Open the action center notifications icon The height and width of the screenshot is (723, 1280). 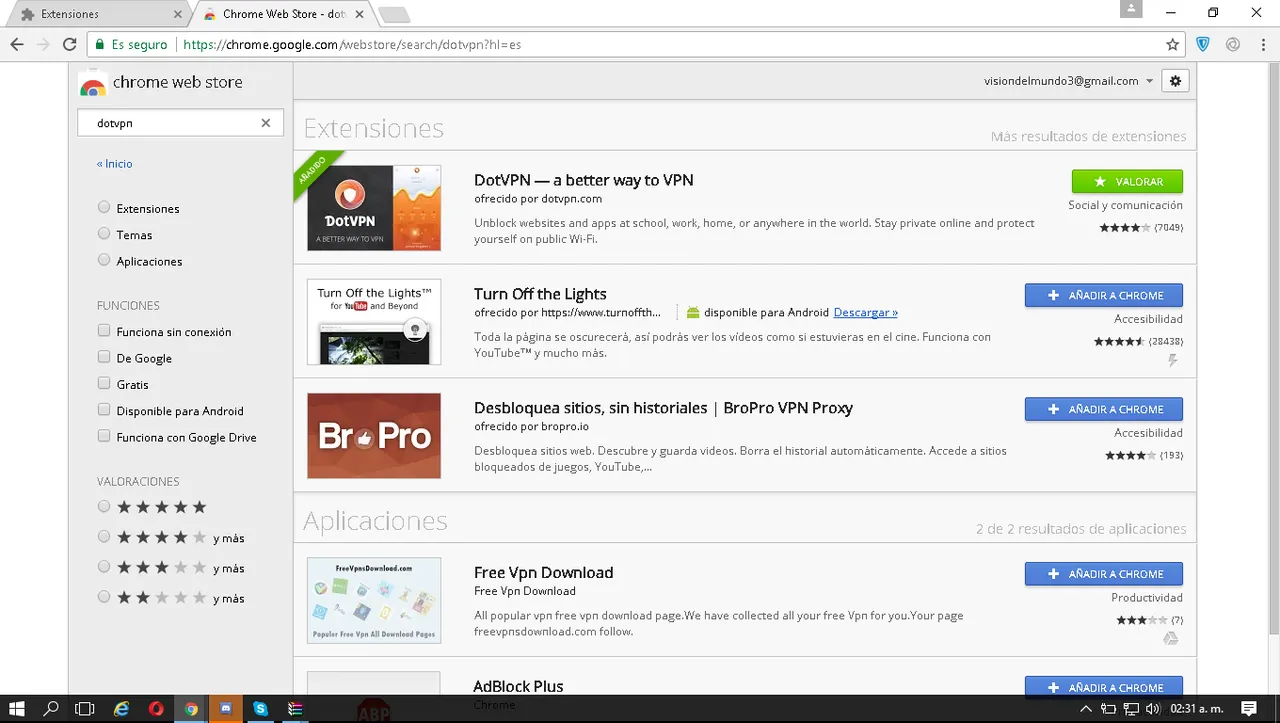pyautogui.click(x=1248, y=709)
